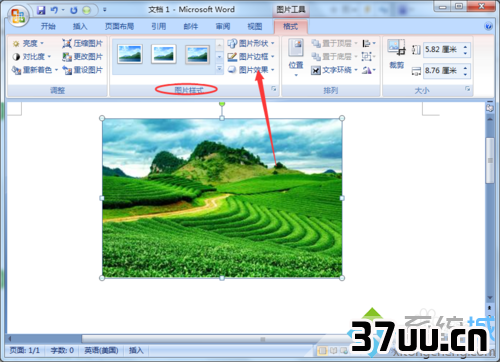Select the first picture style thumbnail
The image size is (500, 362).
pyautogui.click(x=130, y=54)
